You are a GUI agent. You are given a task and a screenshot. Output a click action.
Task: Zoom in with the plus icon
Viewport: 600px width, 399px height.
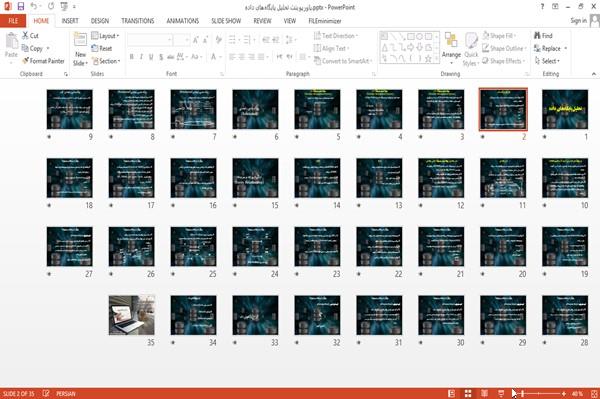[564, 394]
